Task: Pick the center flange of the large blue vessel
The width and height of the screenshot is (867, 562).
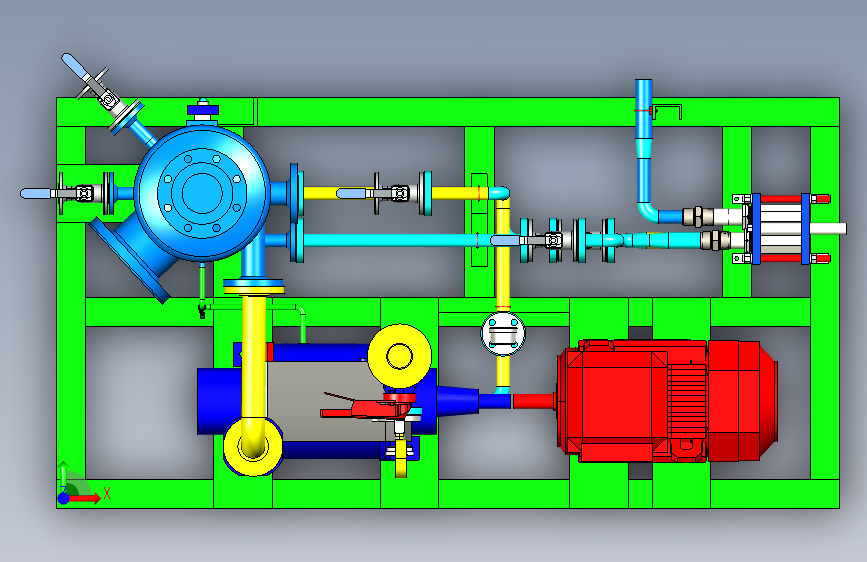Action: [x=201, y=193]
